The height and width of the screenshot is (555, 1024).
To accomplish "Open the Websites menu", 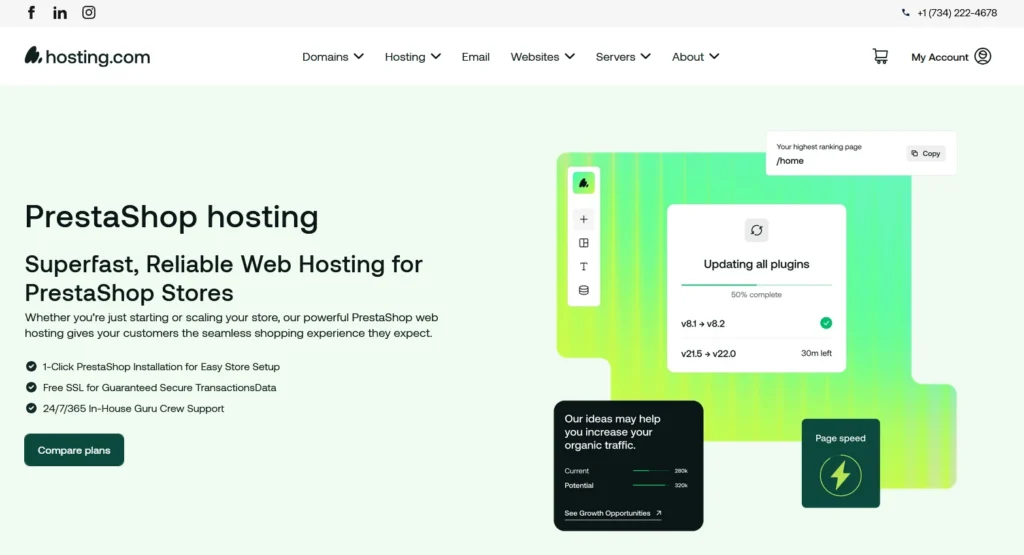I will [x=534, y=57].
